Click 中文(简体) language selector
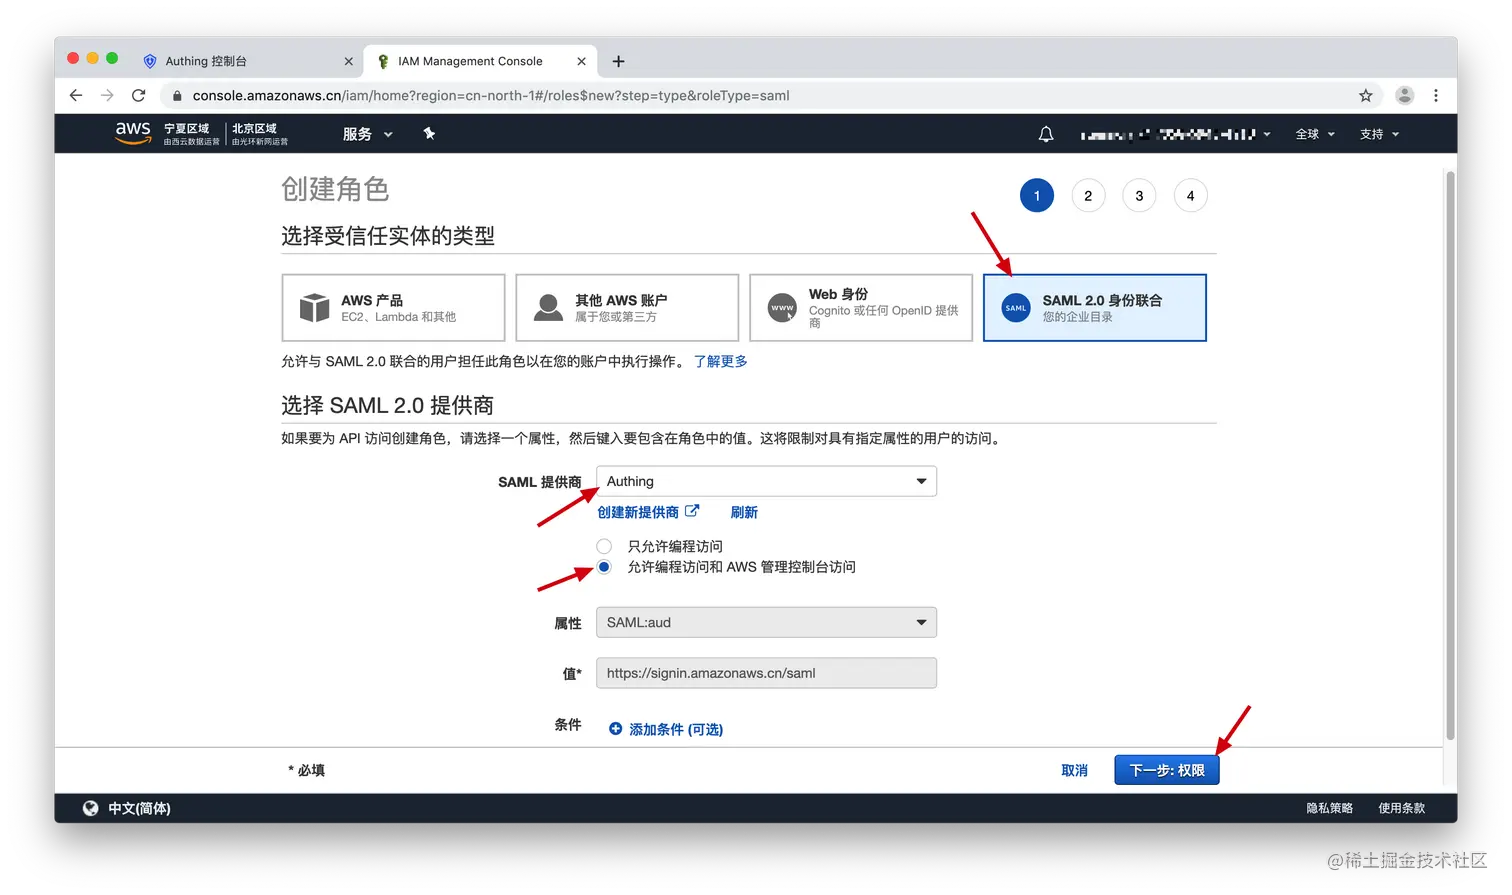 (x=139, y=808)
